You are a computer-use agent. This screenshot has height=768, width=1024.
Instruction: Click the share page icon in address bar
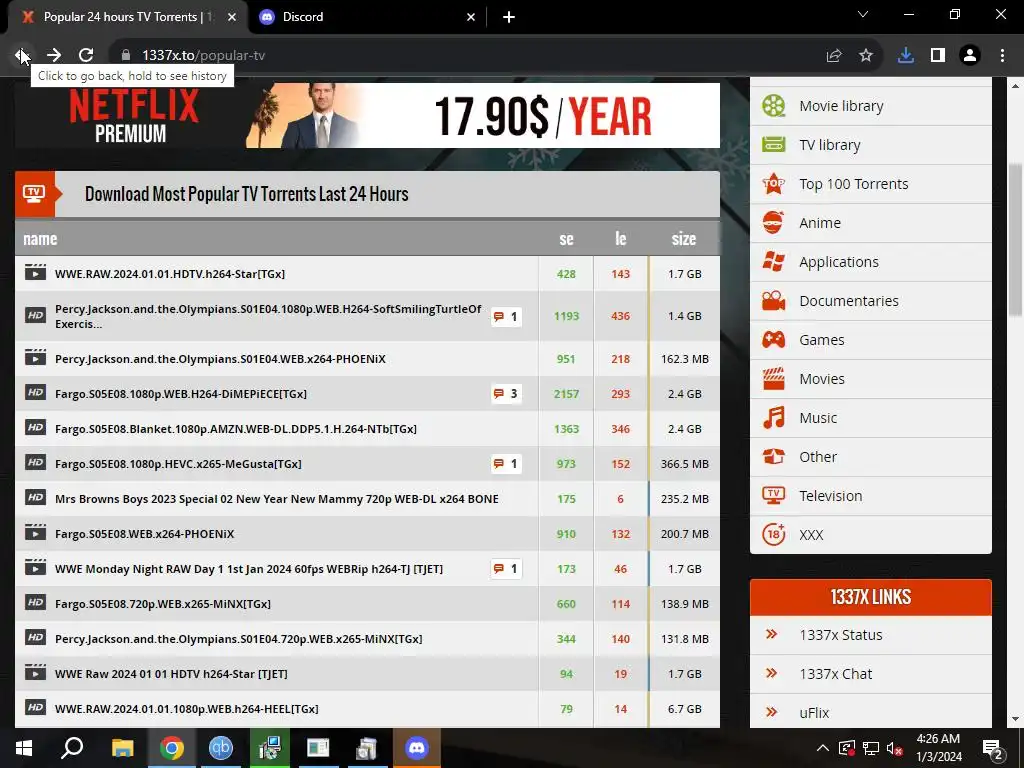[x=834, y=56]
